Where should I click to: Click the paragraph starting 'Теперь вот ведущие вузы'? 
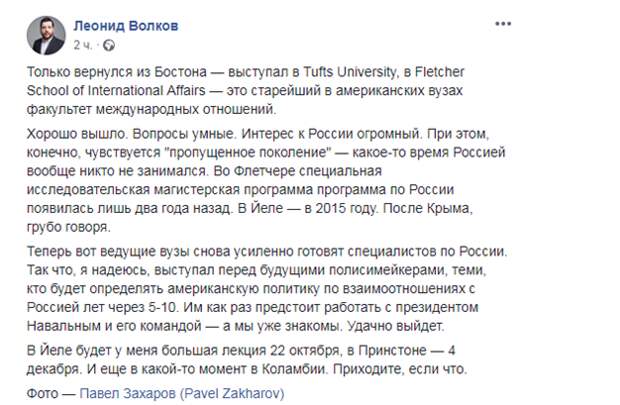pyautogui.click(x=267, y=289)
